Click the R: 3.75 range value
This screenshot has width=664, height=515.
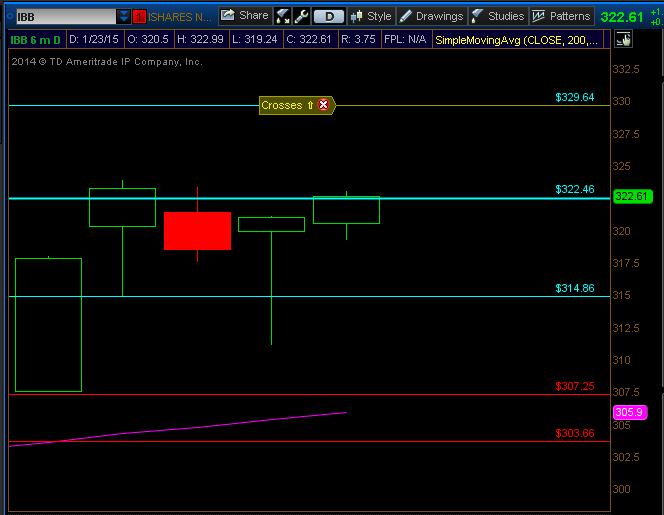click(358, 39)
